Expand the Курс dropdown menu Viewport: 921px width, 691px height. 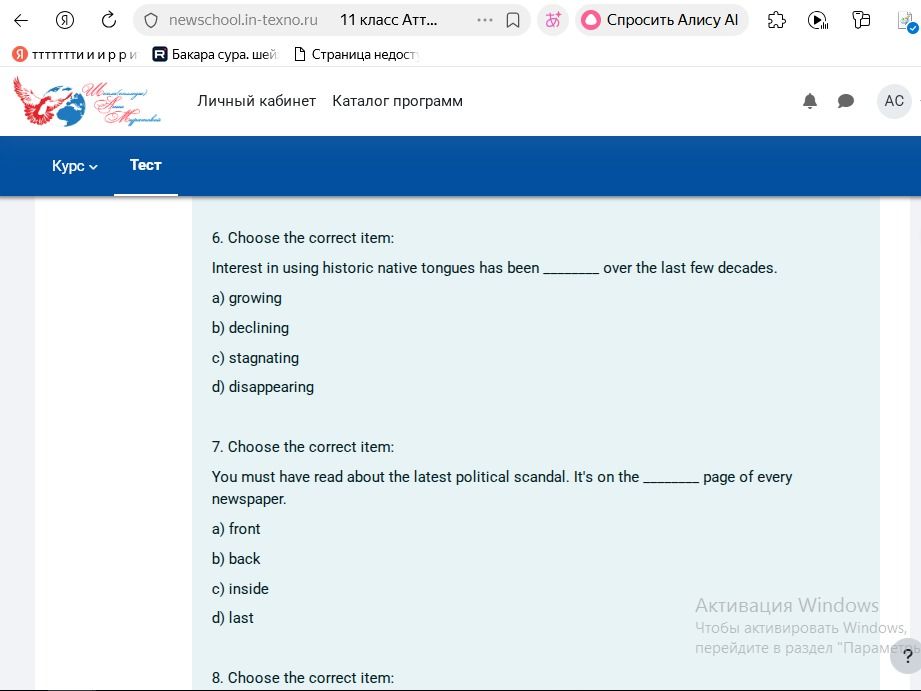75,166
